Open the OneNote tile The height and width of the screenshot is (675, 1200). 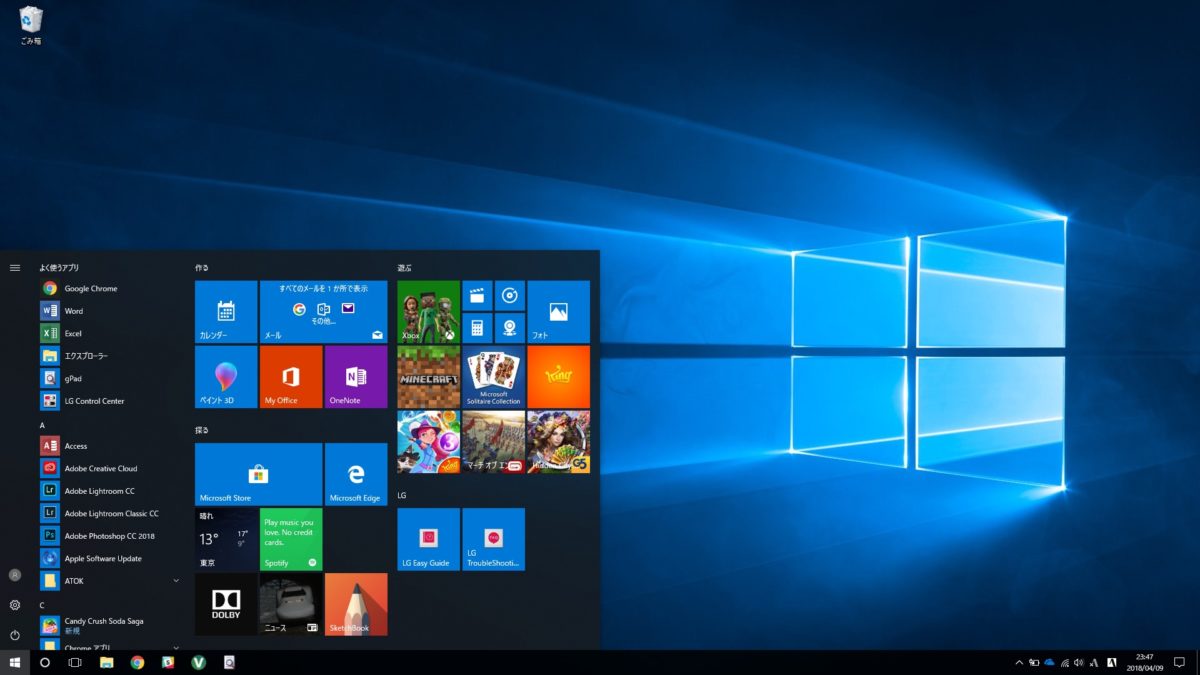tap(356, 377)
